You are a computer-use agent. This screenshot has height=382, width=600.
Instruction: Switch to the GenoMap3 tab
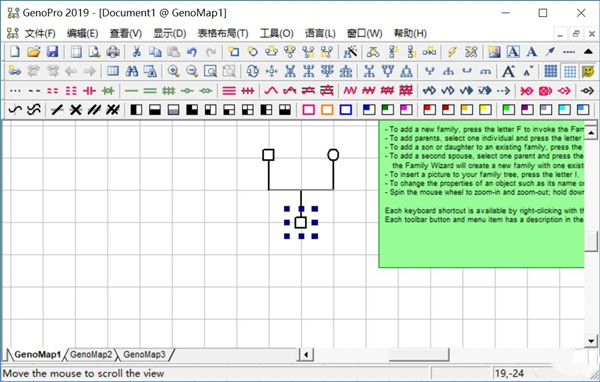144,354
